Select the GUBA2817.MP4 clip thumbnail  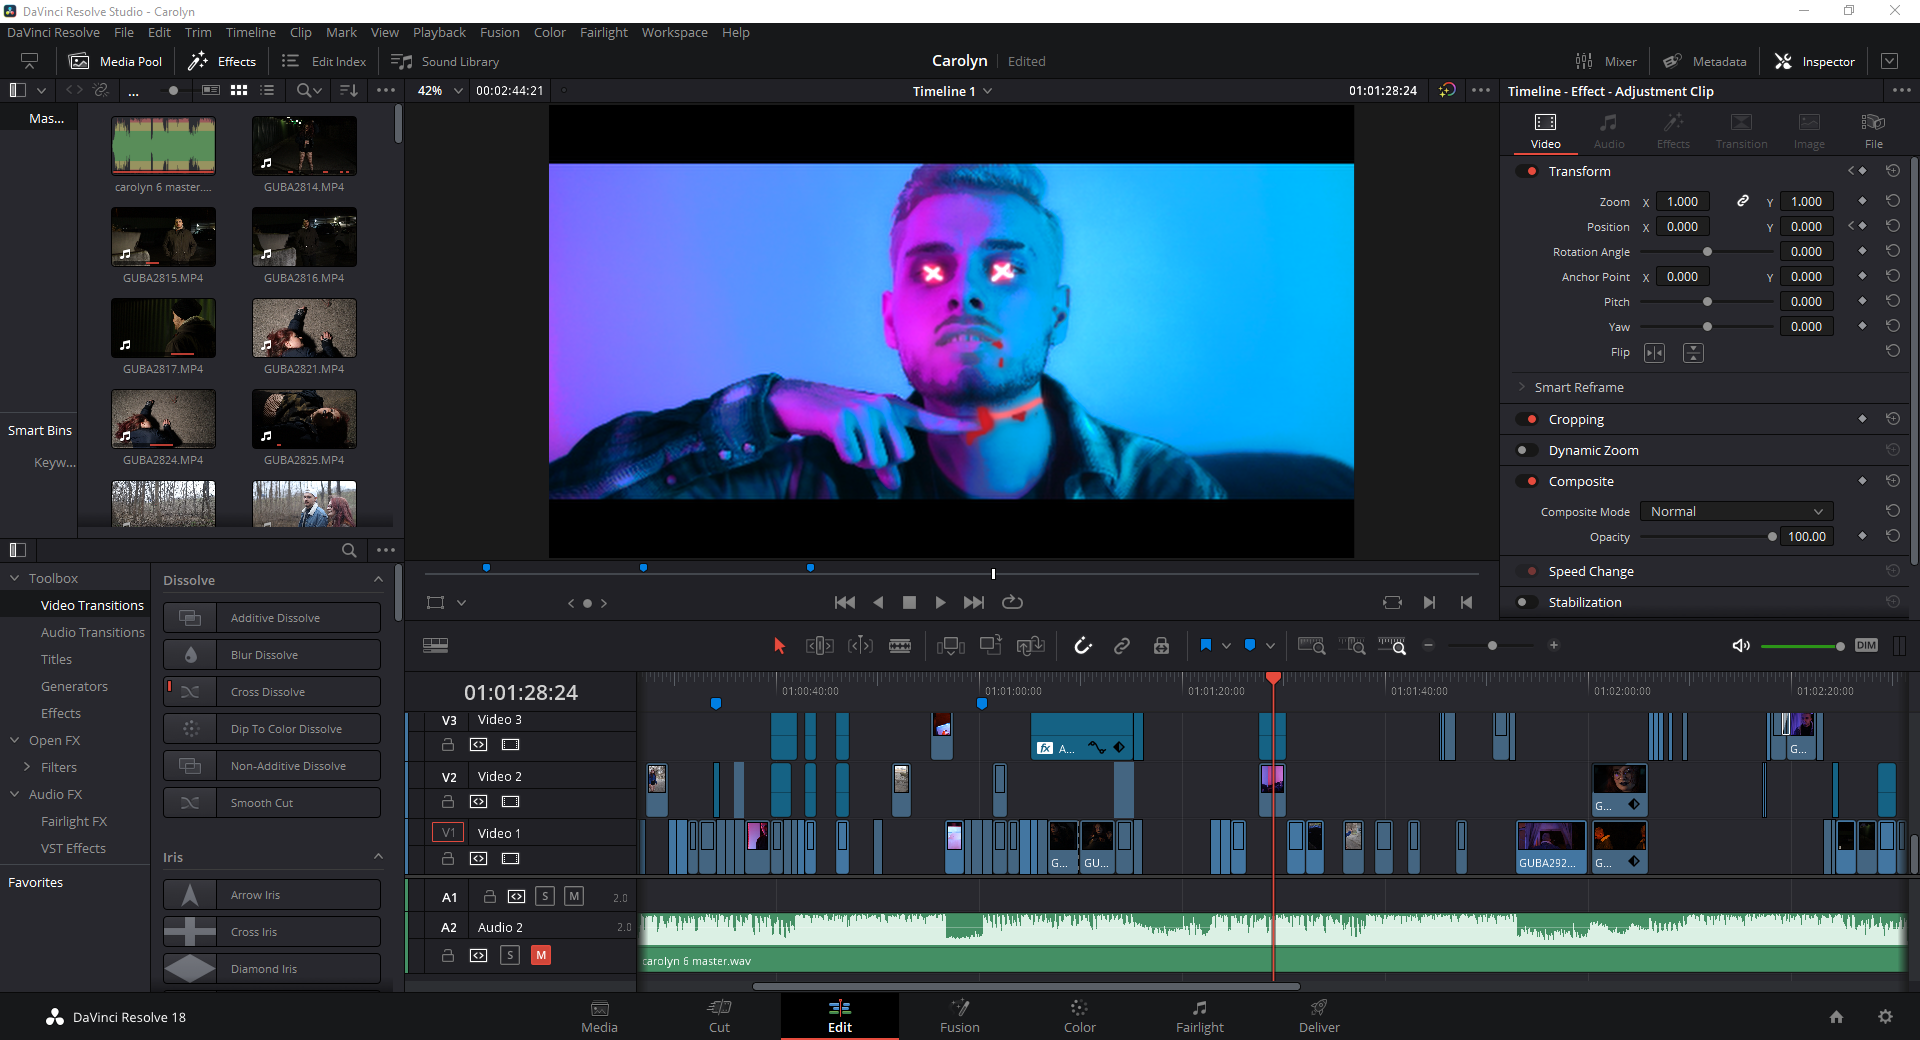pyautogui.click(x=163, y=328)
